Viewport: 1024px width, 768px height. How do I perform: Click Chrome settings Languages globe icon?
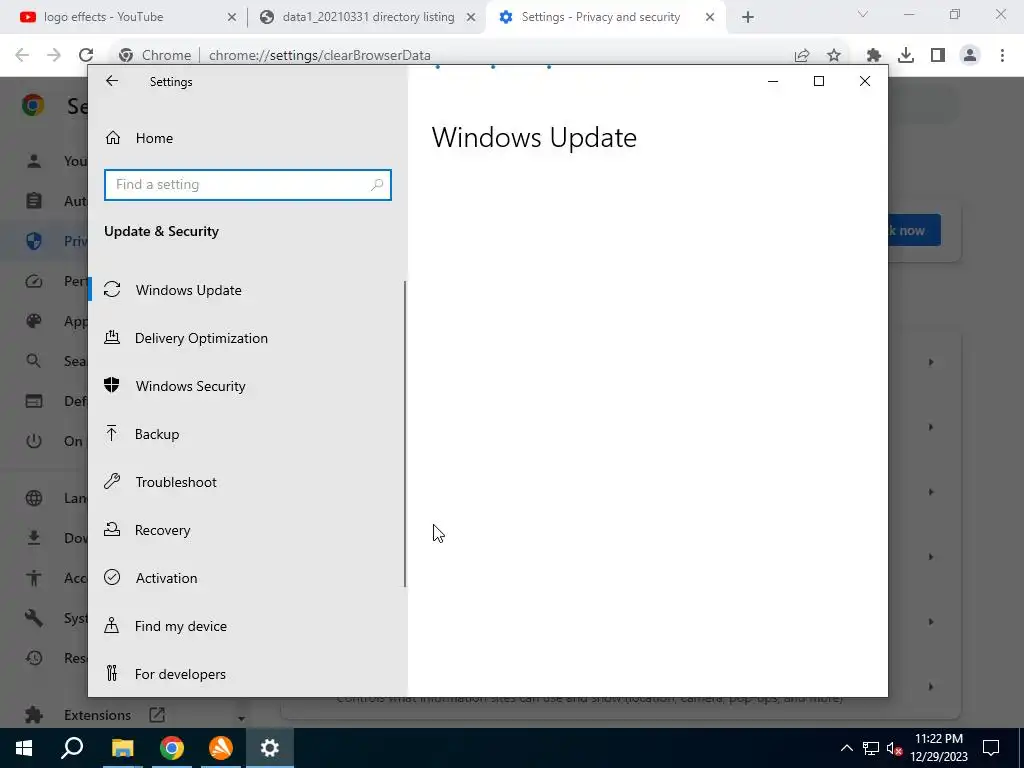pos(34,498)
